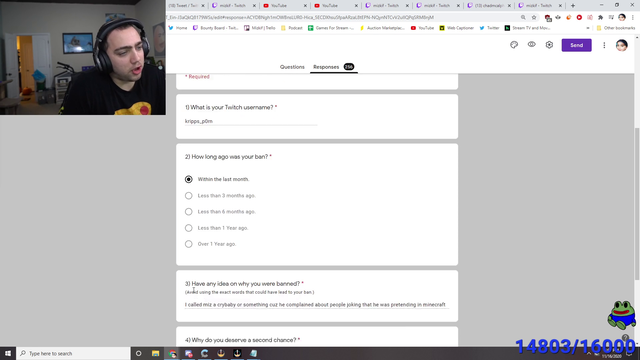
Task: Expand the Podcast bookmarks folder
Action: (291, 28)
